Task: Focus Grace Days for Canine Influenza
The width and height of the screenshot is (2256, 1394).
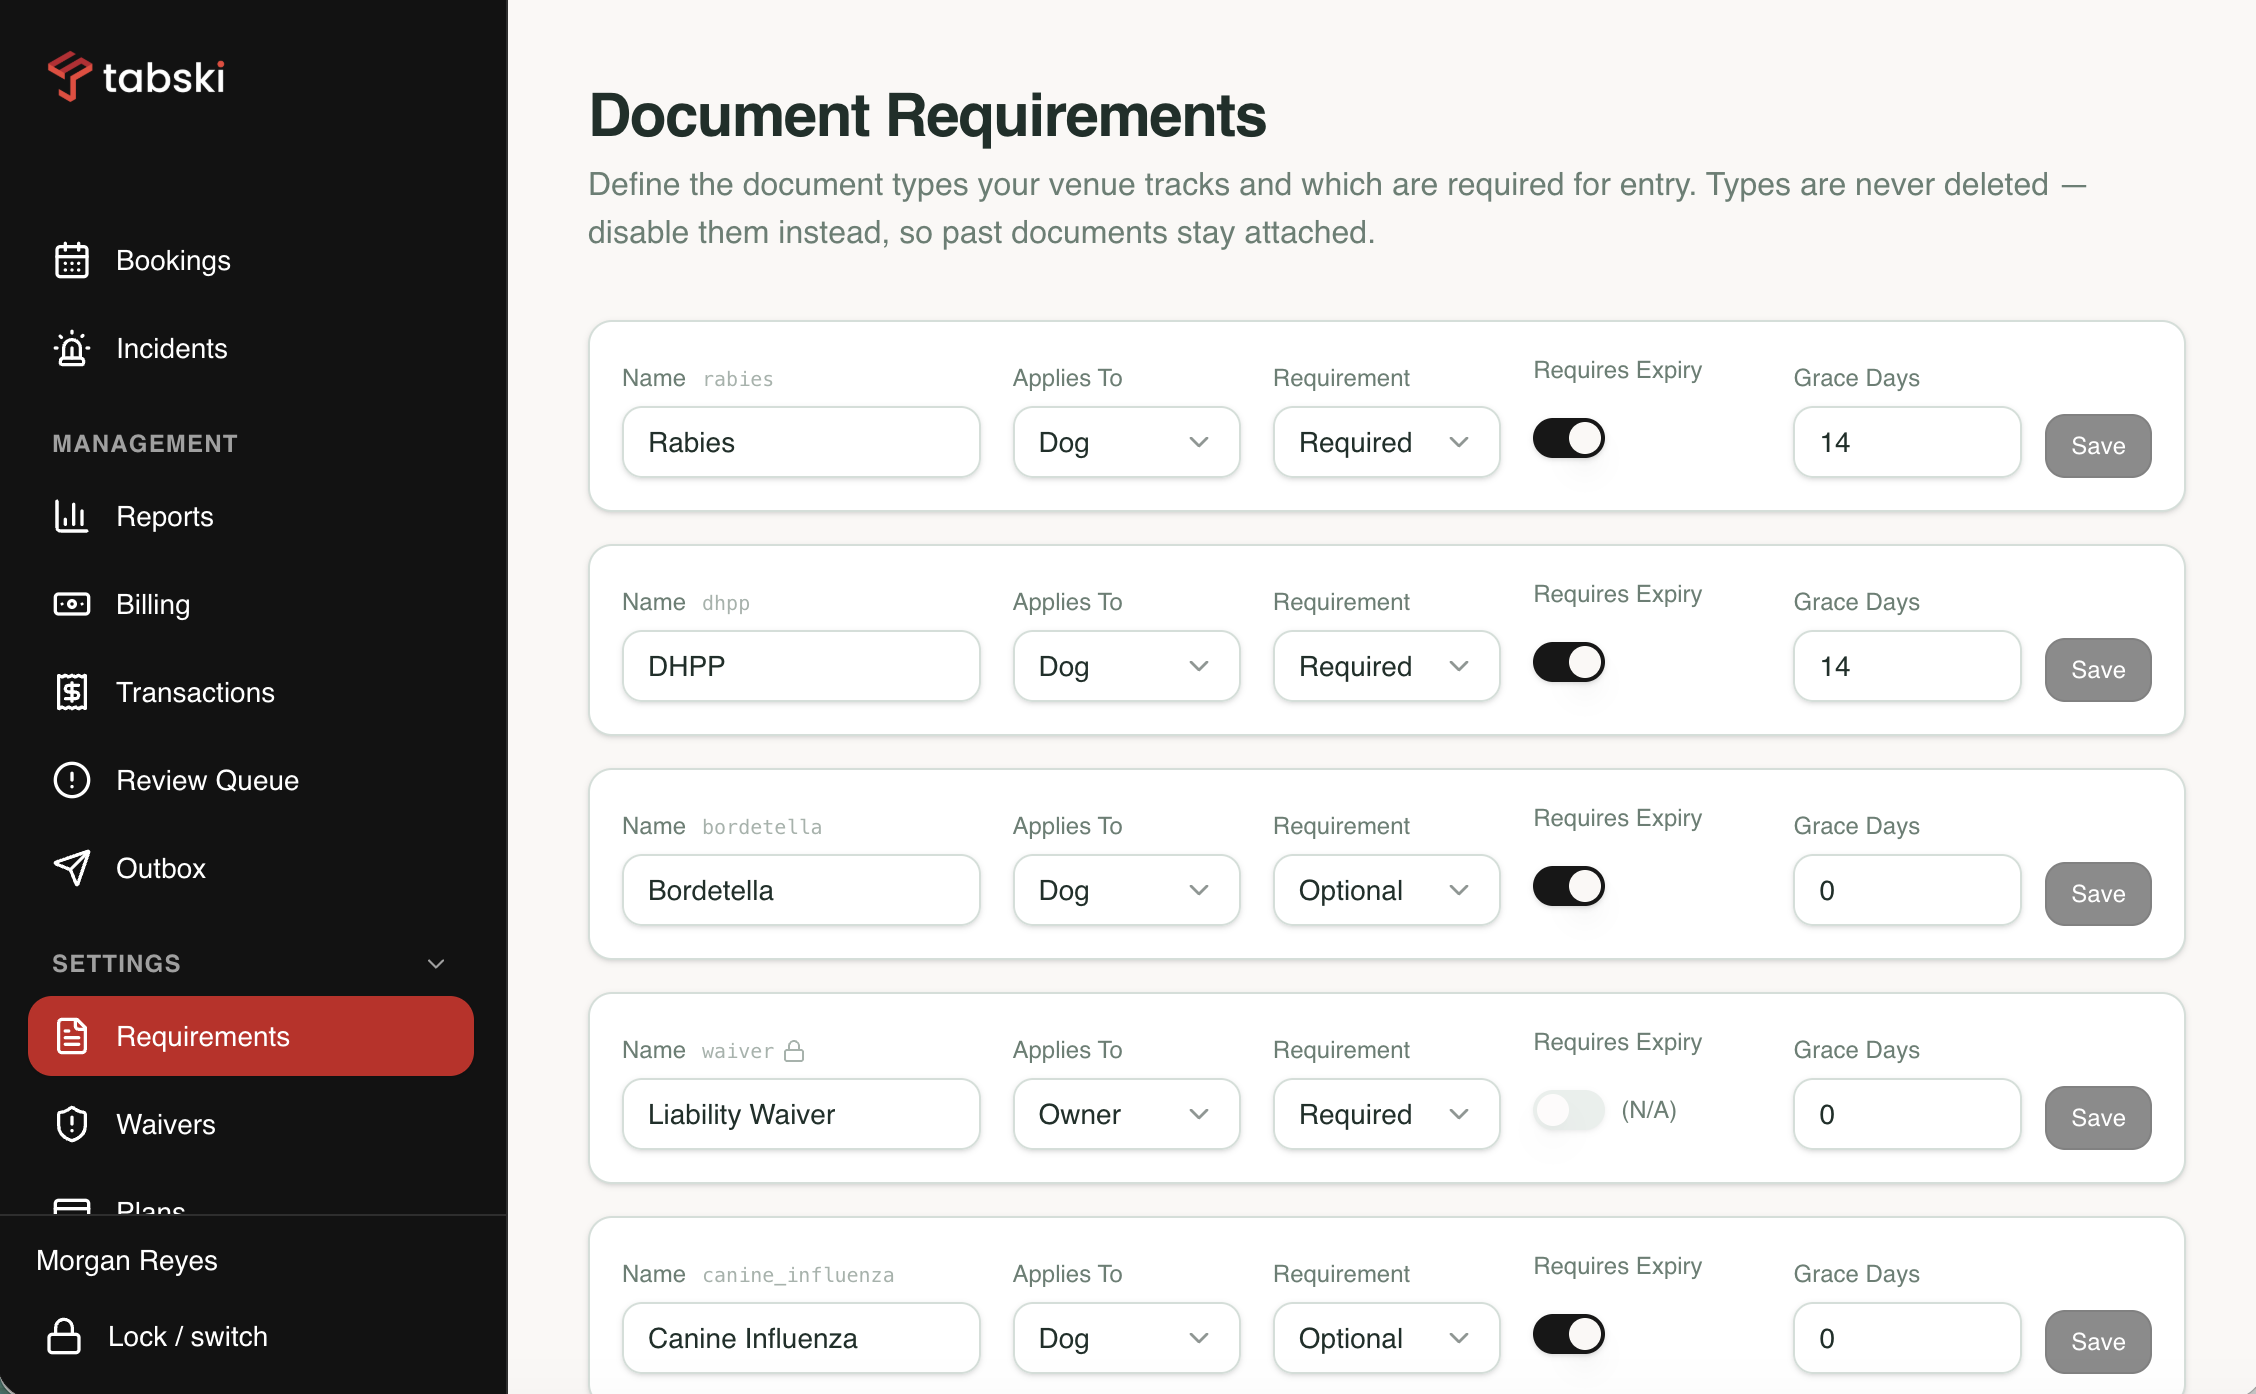Action: click(x=1907, y=1338)
